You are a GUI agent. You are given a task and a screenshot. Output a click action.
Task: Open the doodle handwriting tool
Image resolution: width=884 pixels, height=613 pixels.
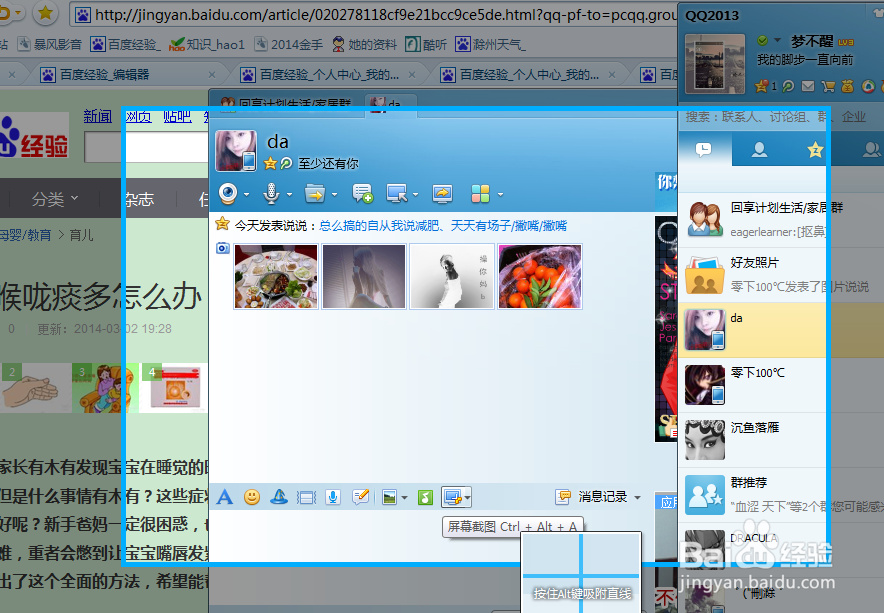359,497
